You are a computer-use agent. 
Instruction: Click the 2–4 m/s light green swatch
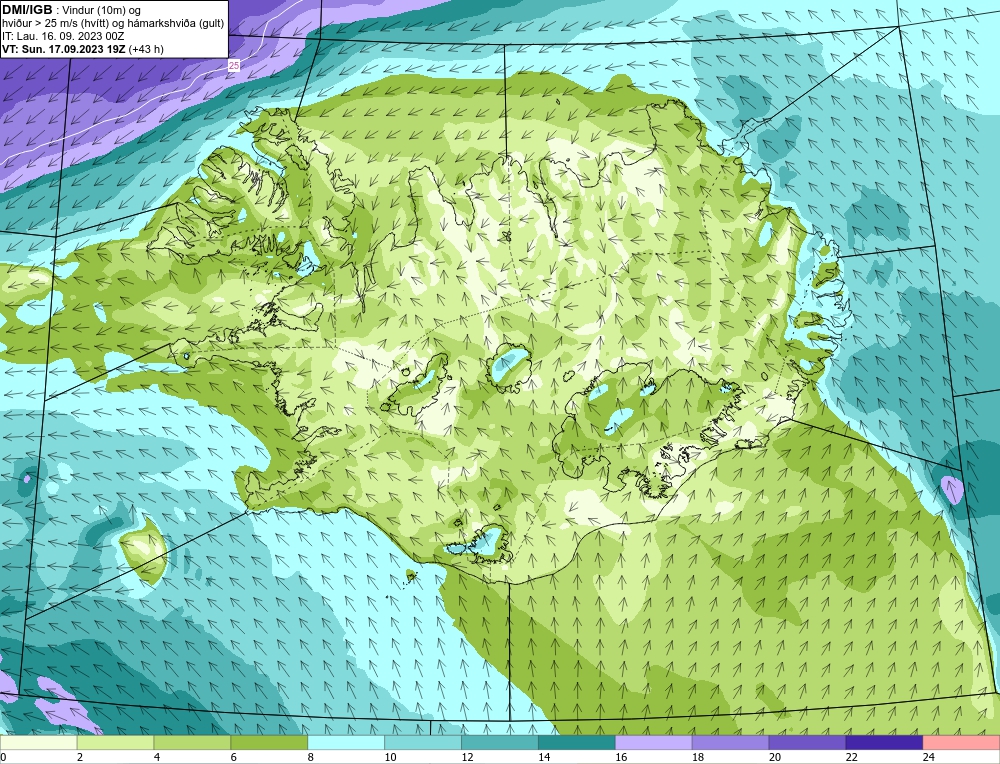pos(115,742)
